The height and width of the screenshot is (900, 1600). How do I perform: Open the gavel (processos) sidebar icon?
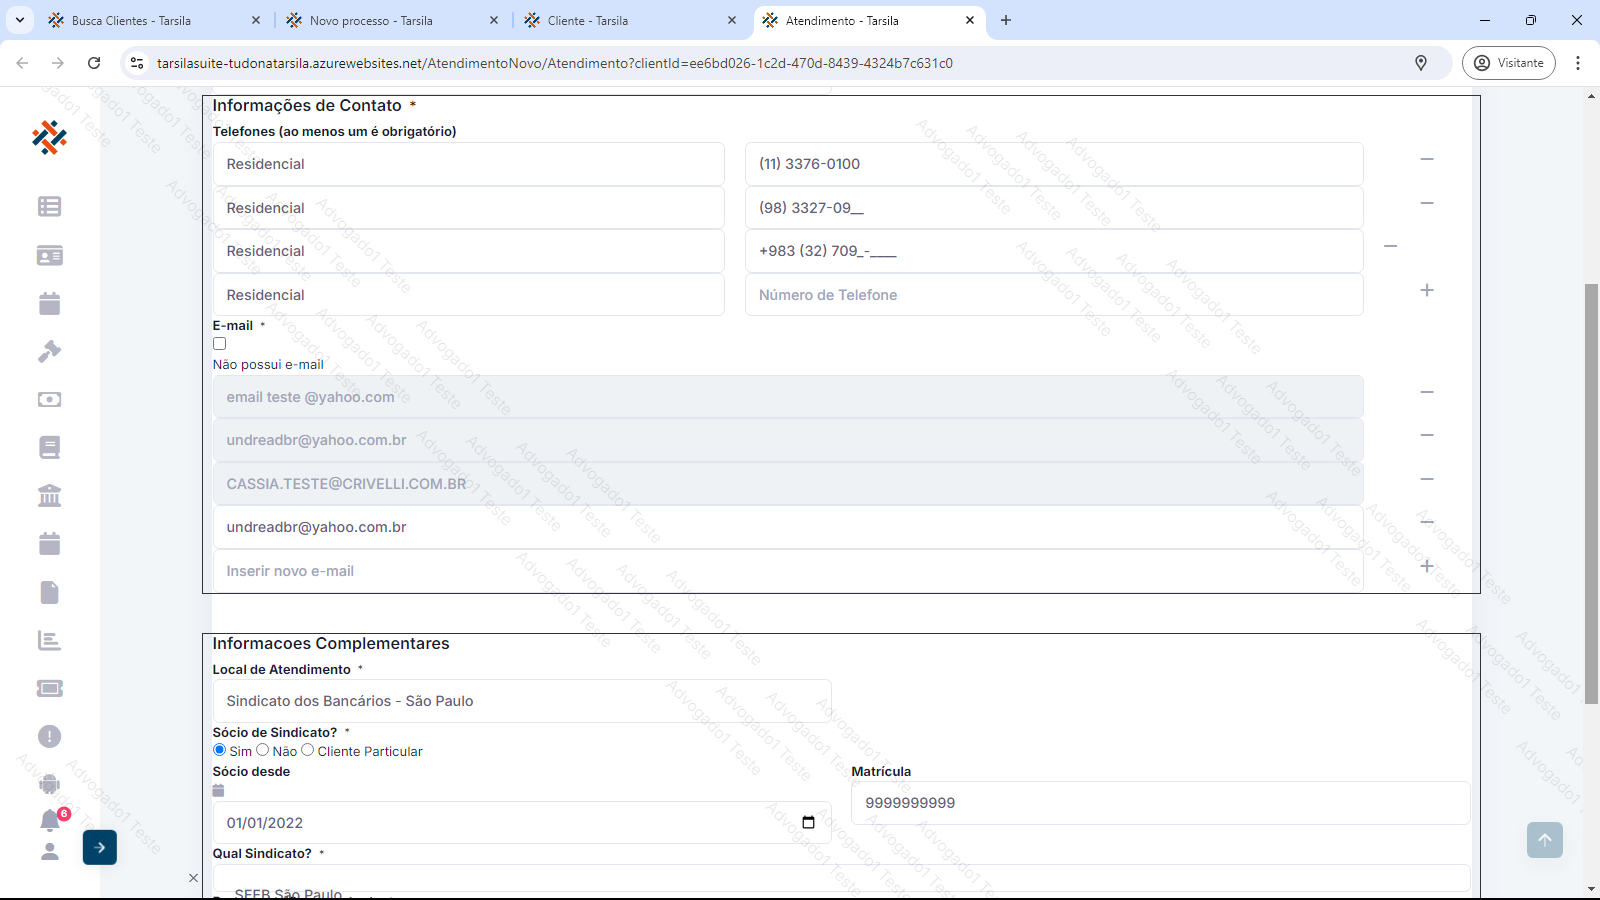49,351
